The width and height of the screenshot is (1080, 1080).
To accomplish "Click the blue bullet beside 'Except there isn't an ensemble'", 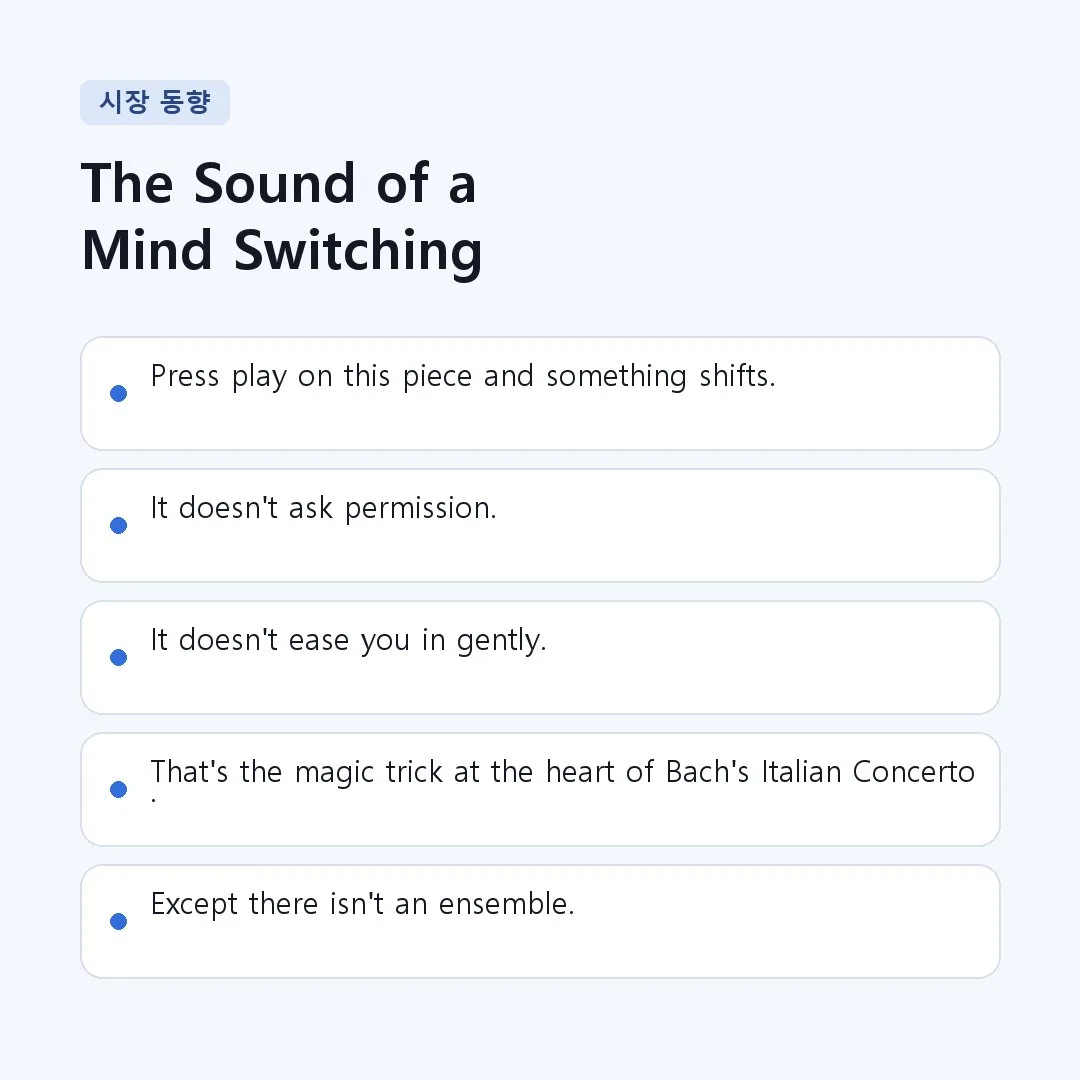I will coord(118,922).
